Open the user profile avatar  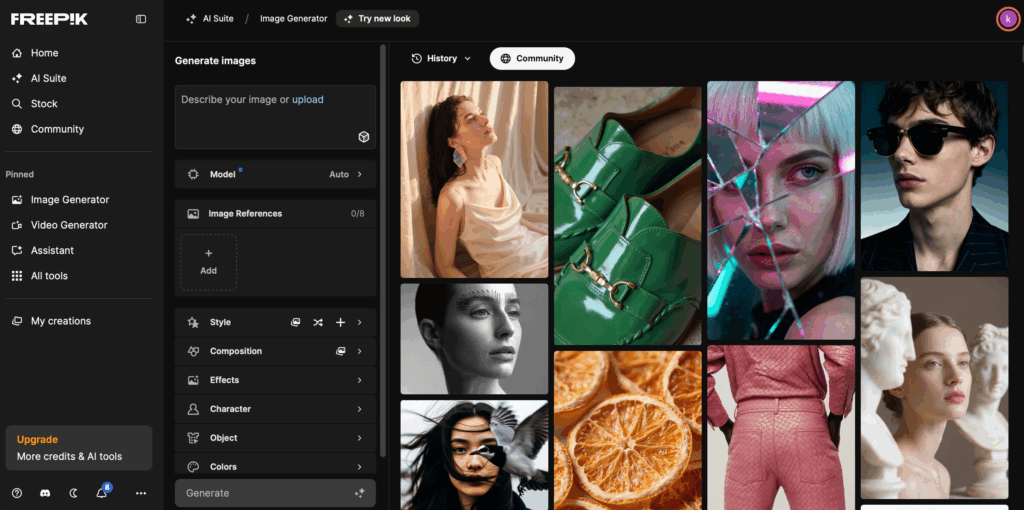coord(1007,19)
